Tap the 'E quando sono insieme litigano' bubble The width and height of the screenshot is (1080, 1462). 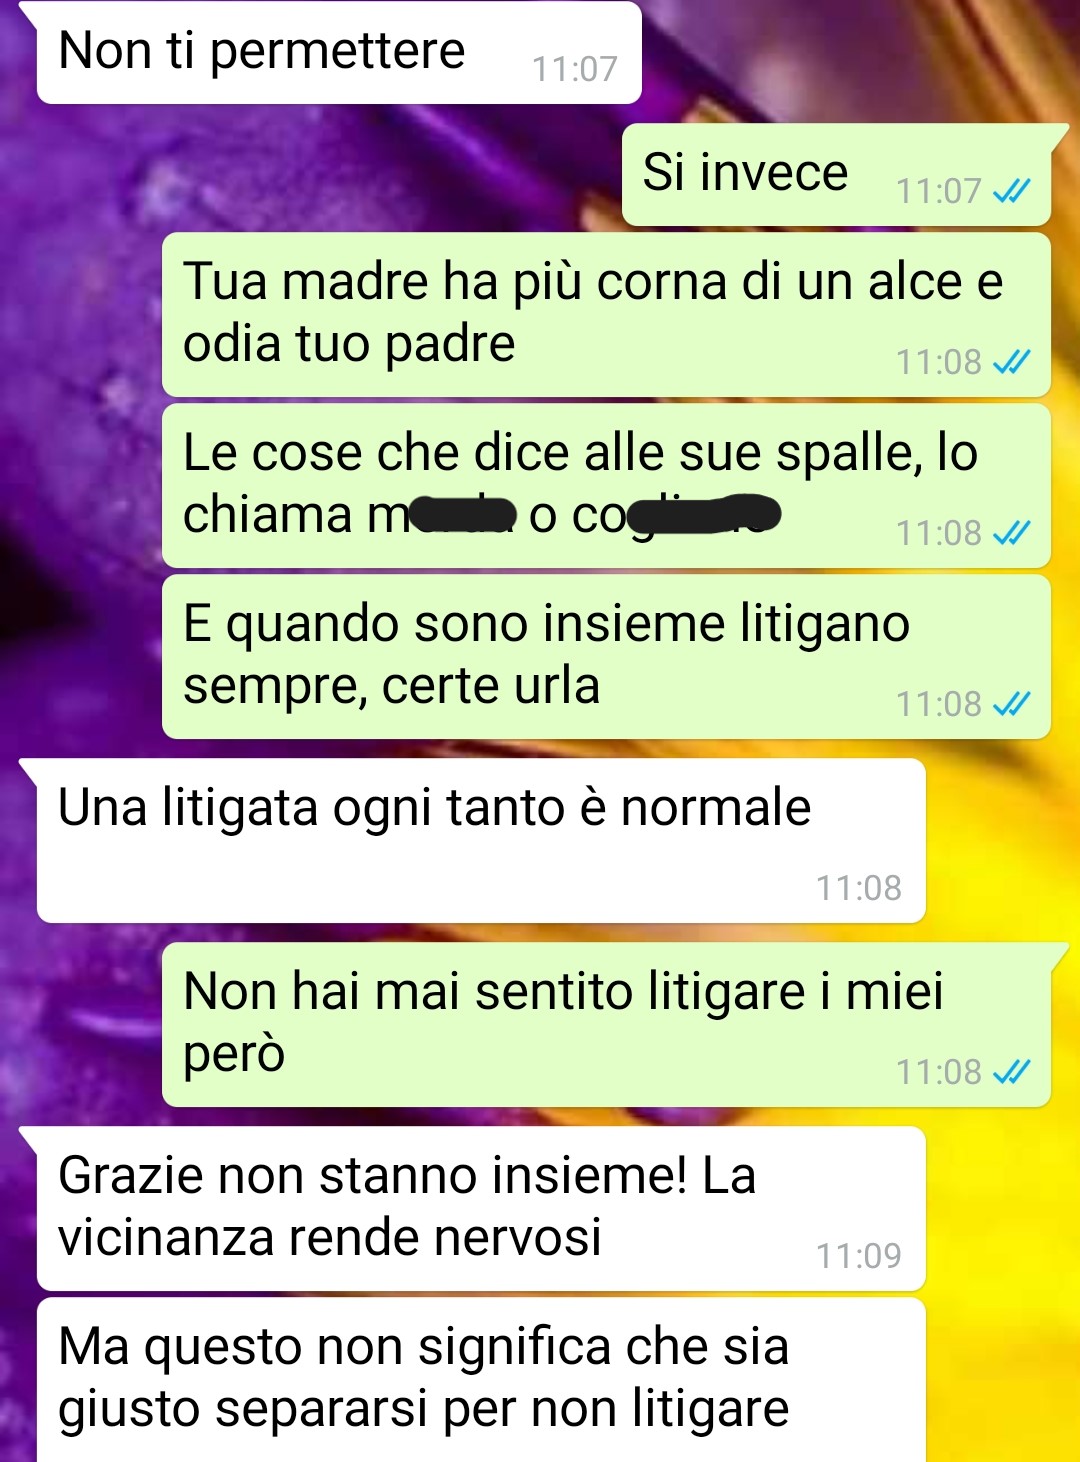pos(606,657)
